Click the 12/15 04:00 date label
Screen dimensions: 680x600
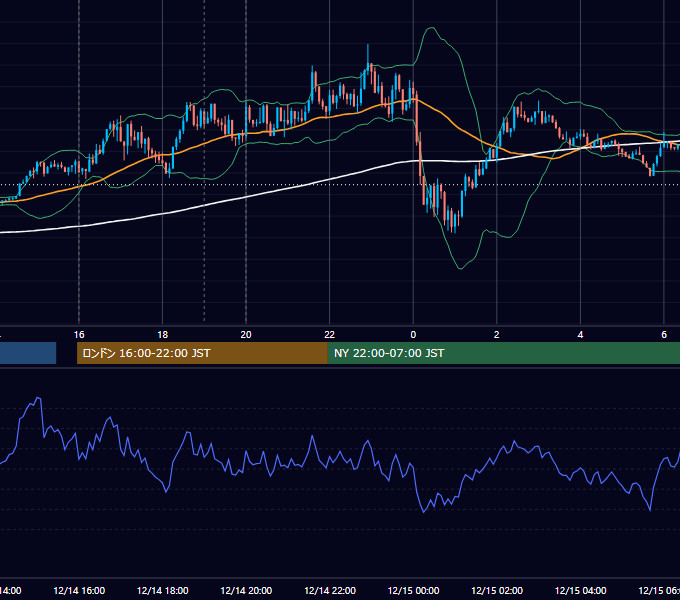[x=580, y=590]
